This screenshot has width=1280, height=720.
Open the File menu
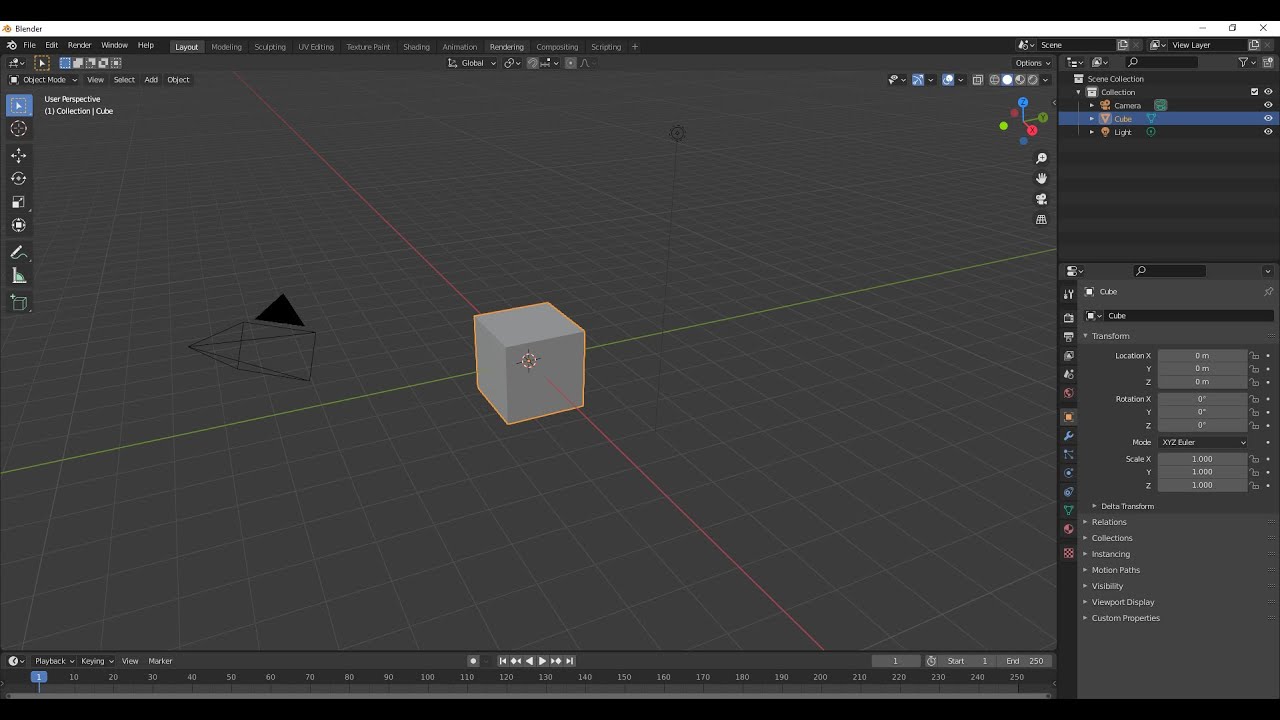click(30, 46)
